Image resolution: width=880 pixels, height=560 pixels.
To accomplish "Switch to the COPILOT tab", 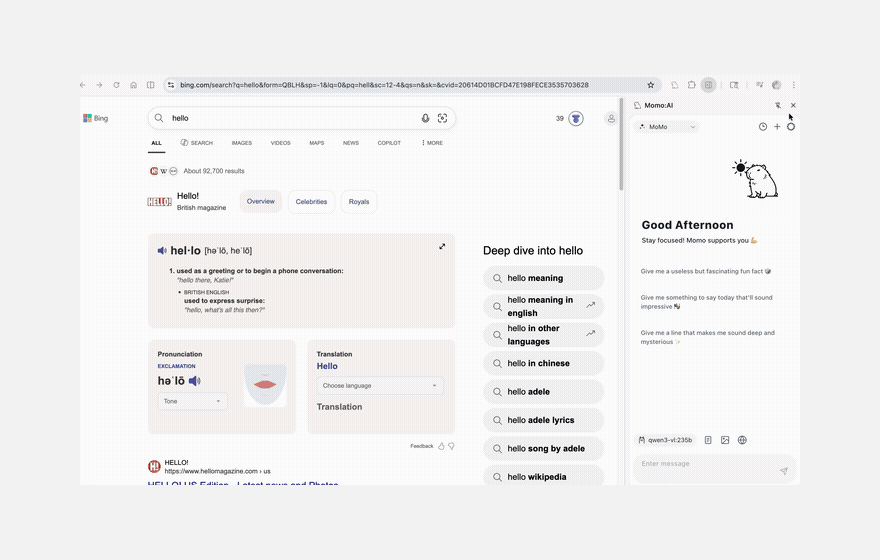I will [389, 143].
